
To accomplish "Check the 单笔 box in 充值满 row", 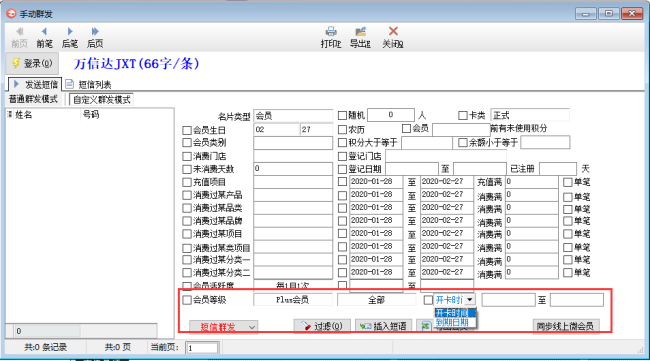I will (x=568, y=182).
